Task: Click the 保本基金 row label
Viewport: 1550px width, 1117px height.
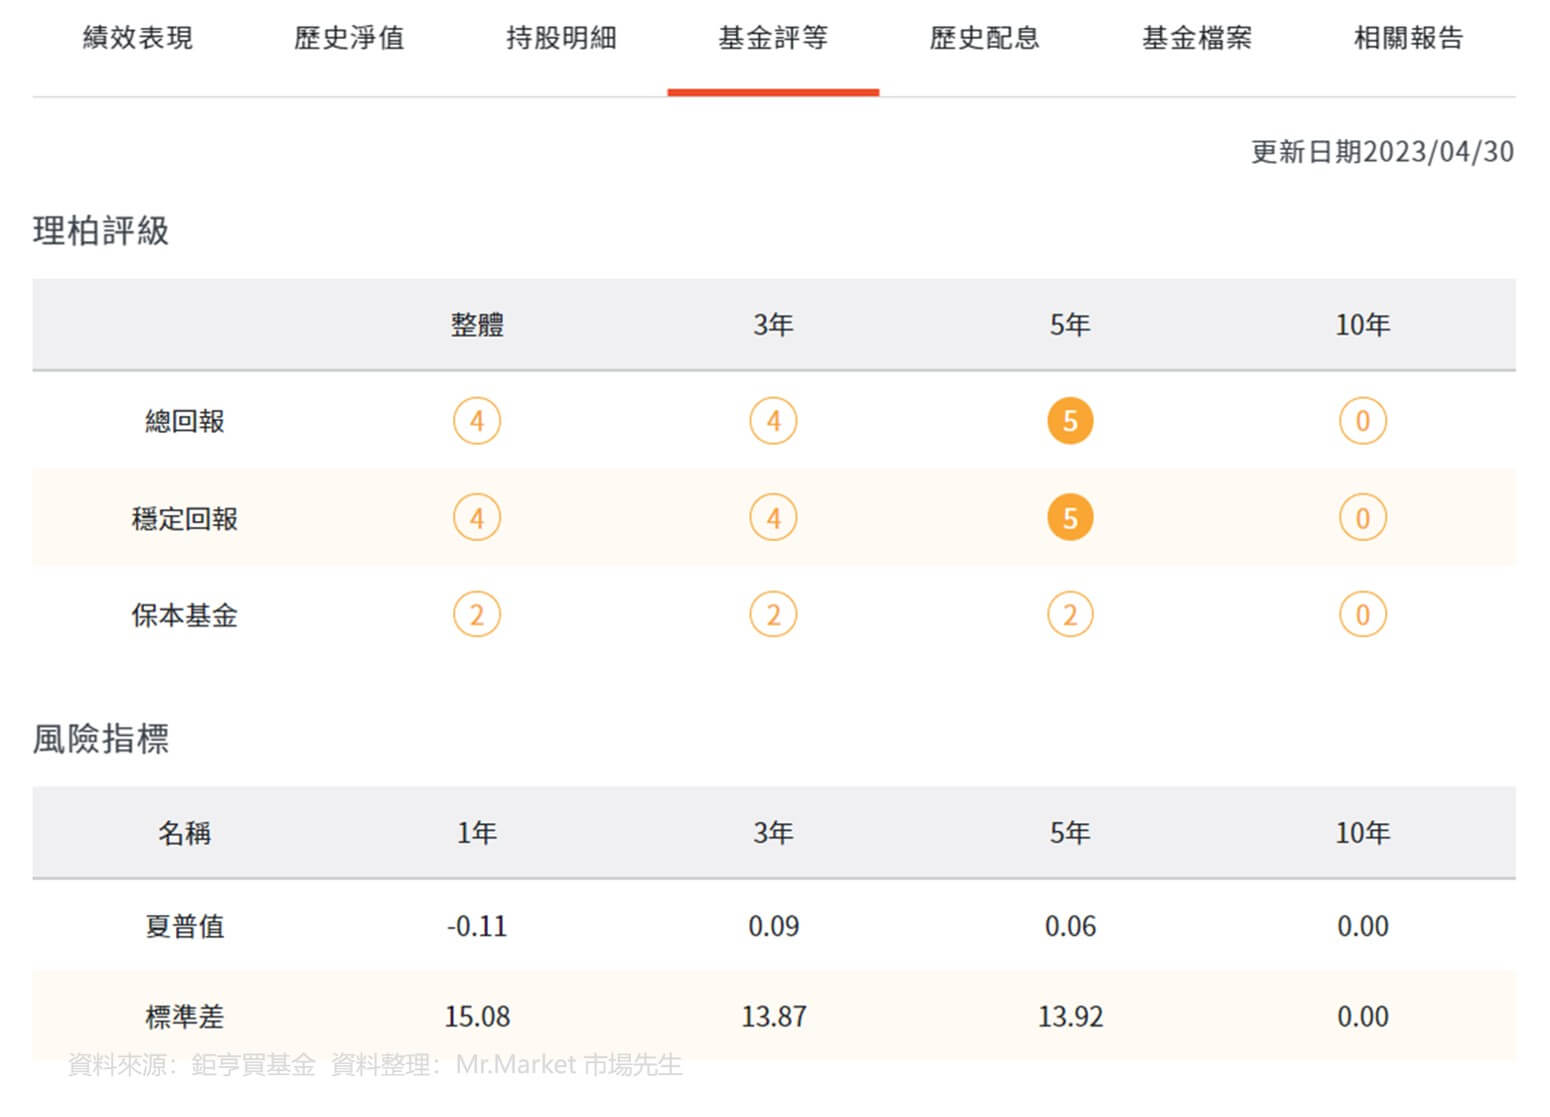Action: (185, 615)
